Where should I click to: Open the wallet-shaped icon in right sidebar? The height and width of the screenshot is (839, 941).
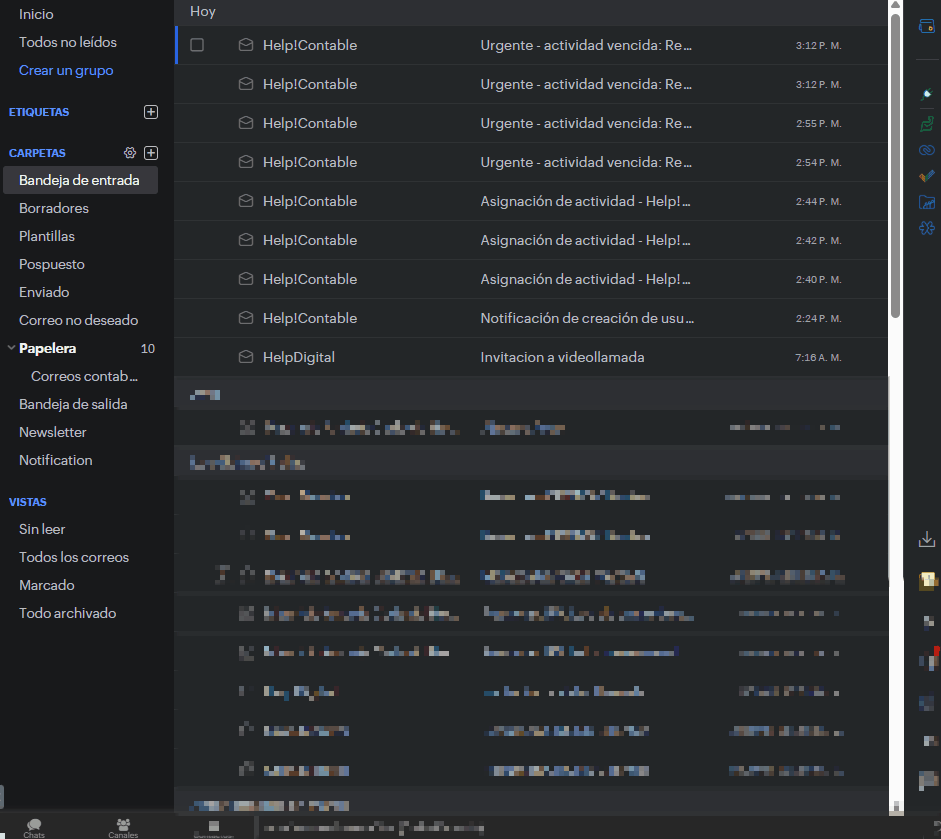(x=927, y=26)
